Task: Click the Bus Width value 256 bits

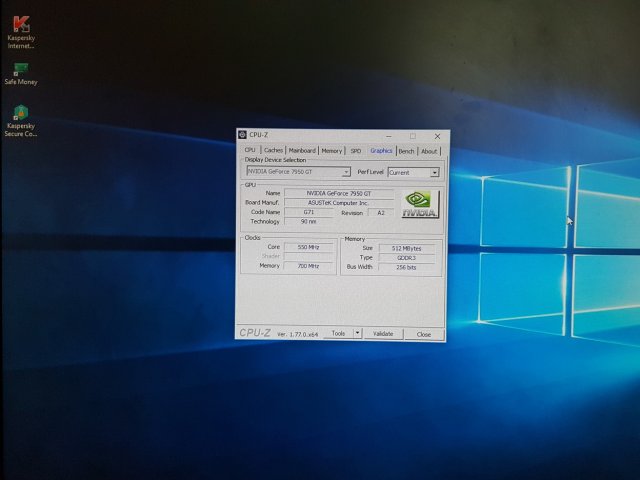Action: (407, 267)
